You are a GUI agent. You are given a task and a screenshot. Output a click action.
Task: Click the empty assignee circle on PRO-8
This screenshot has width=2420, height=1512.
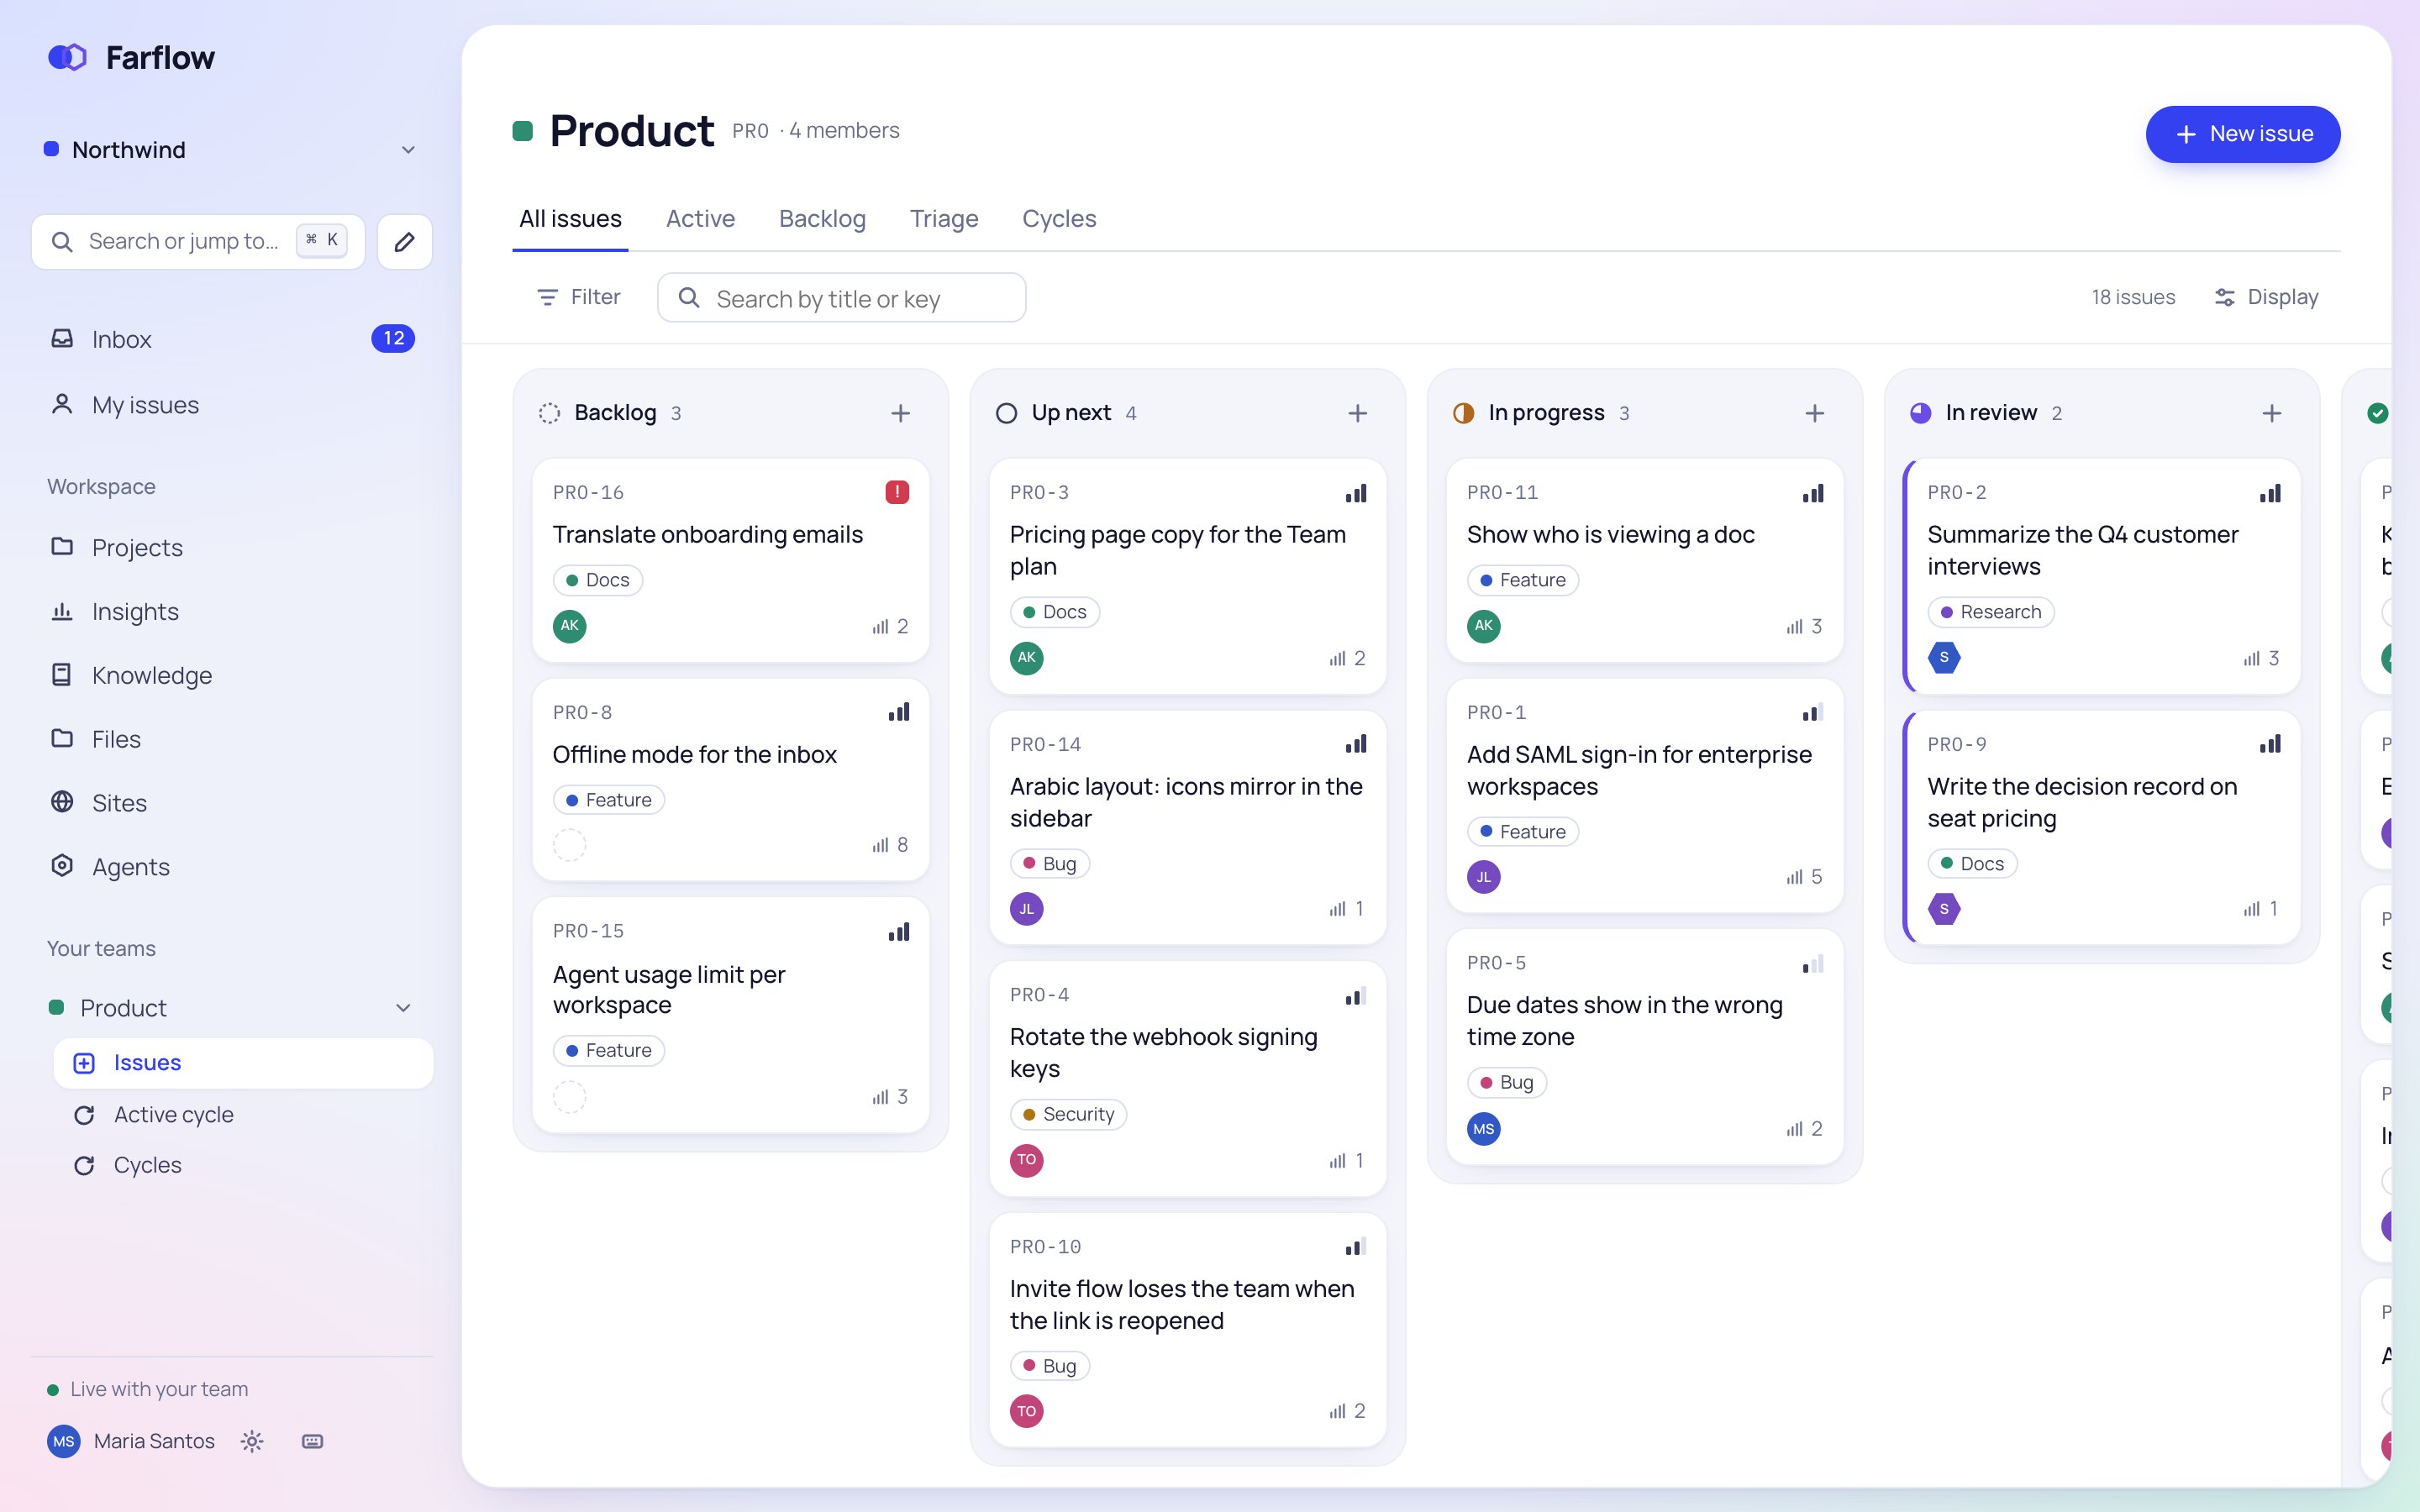coord(570,846)
